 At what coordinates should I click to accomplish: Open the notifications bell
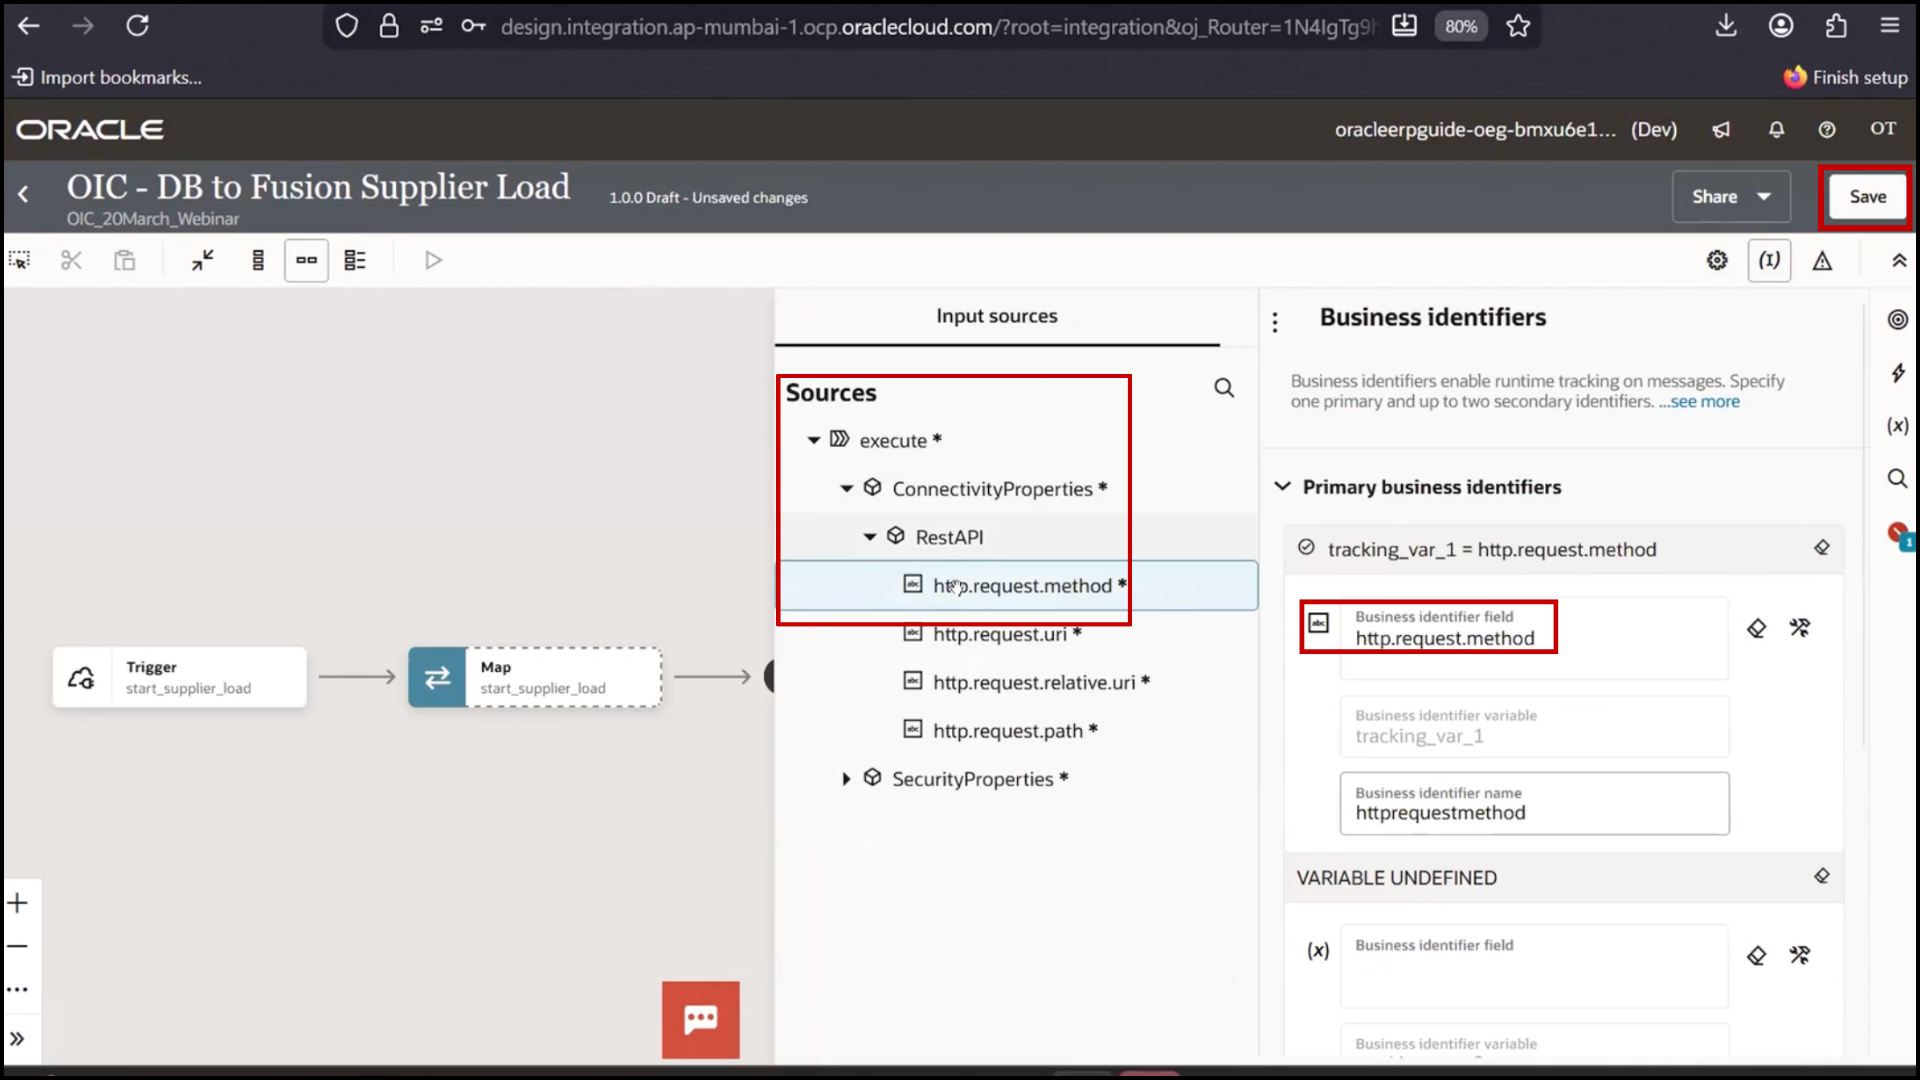tap(1776, 129)
